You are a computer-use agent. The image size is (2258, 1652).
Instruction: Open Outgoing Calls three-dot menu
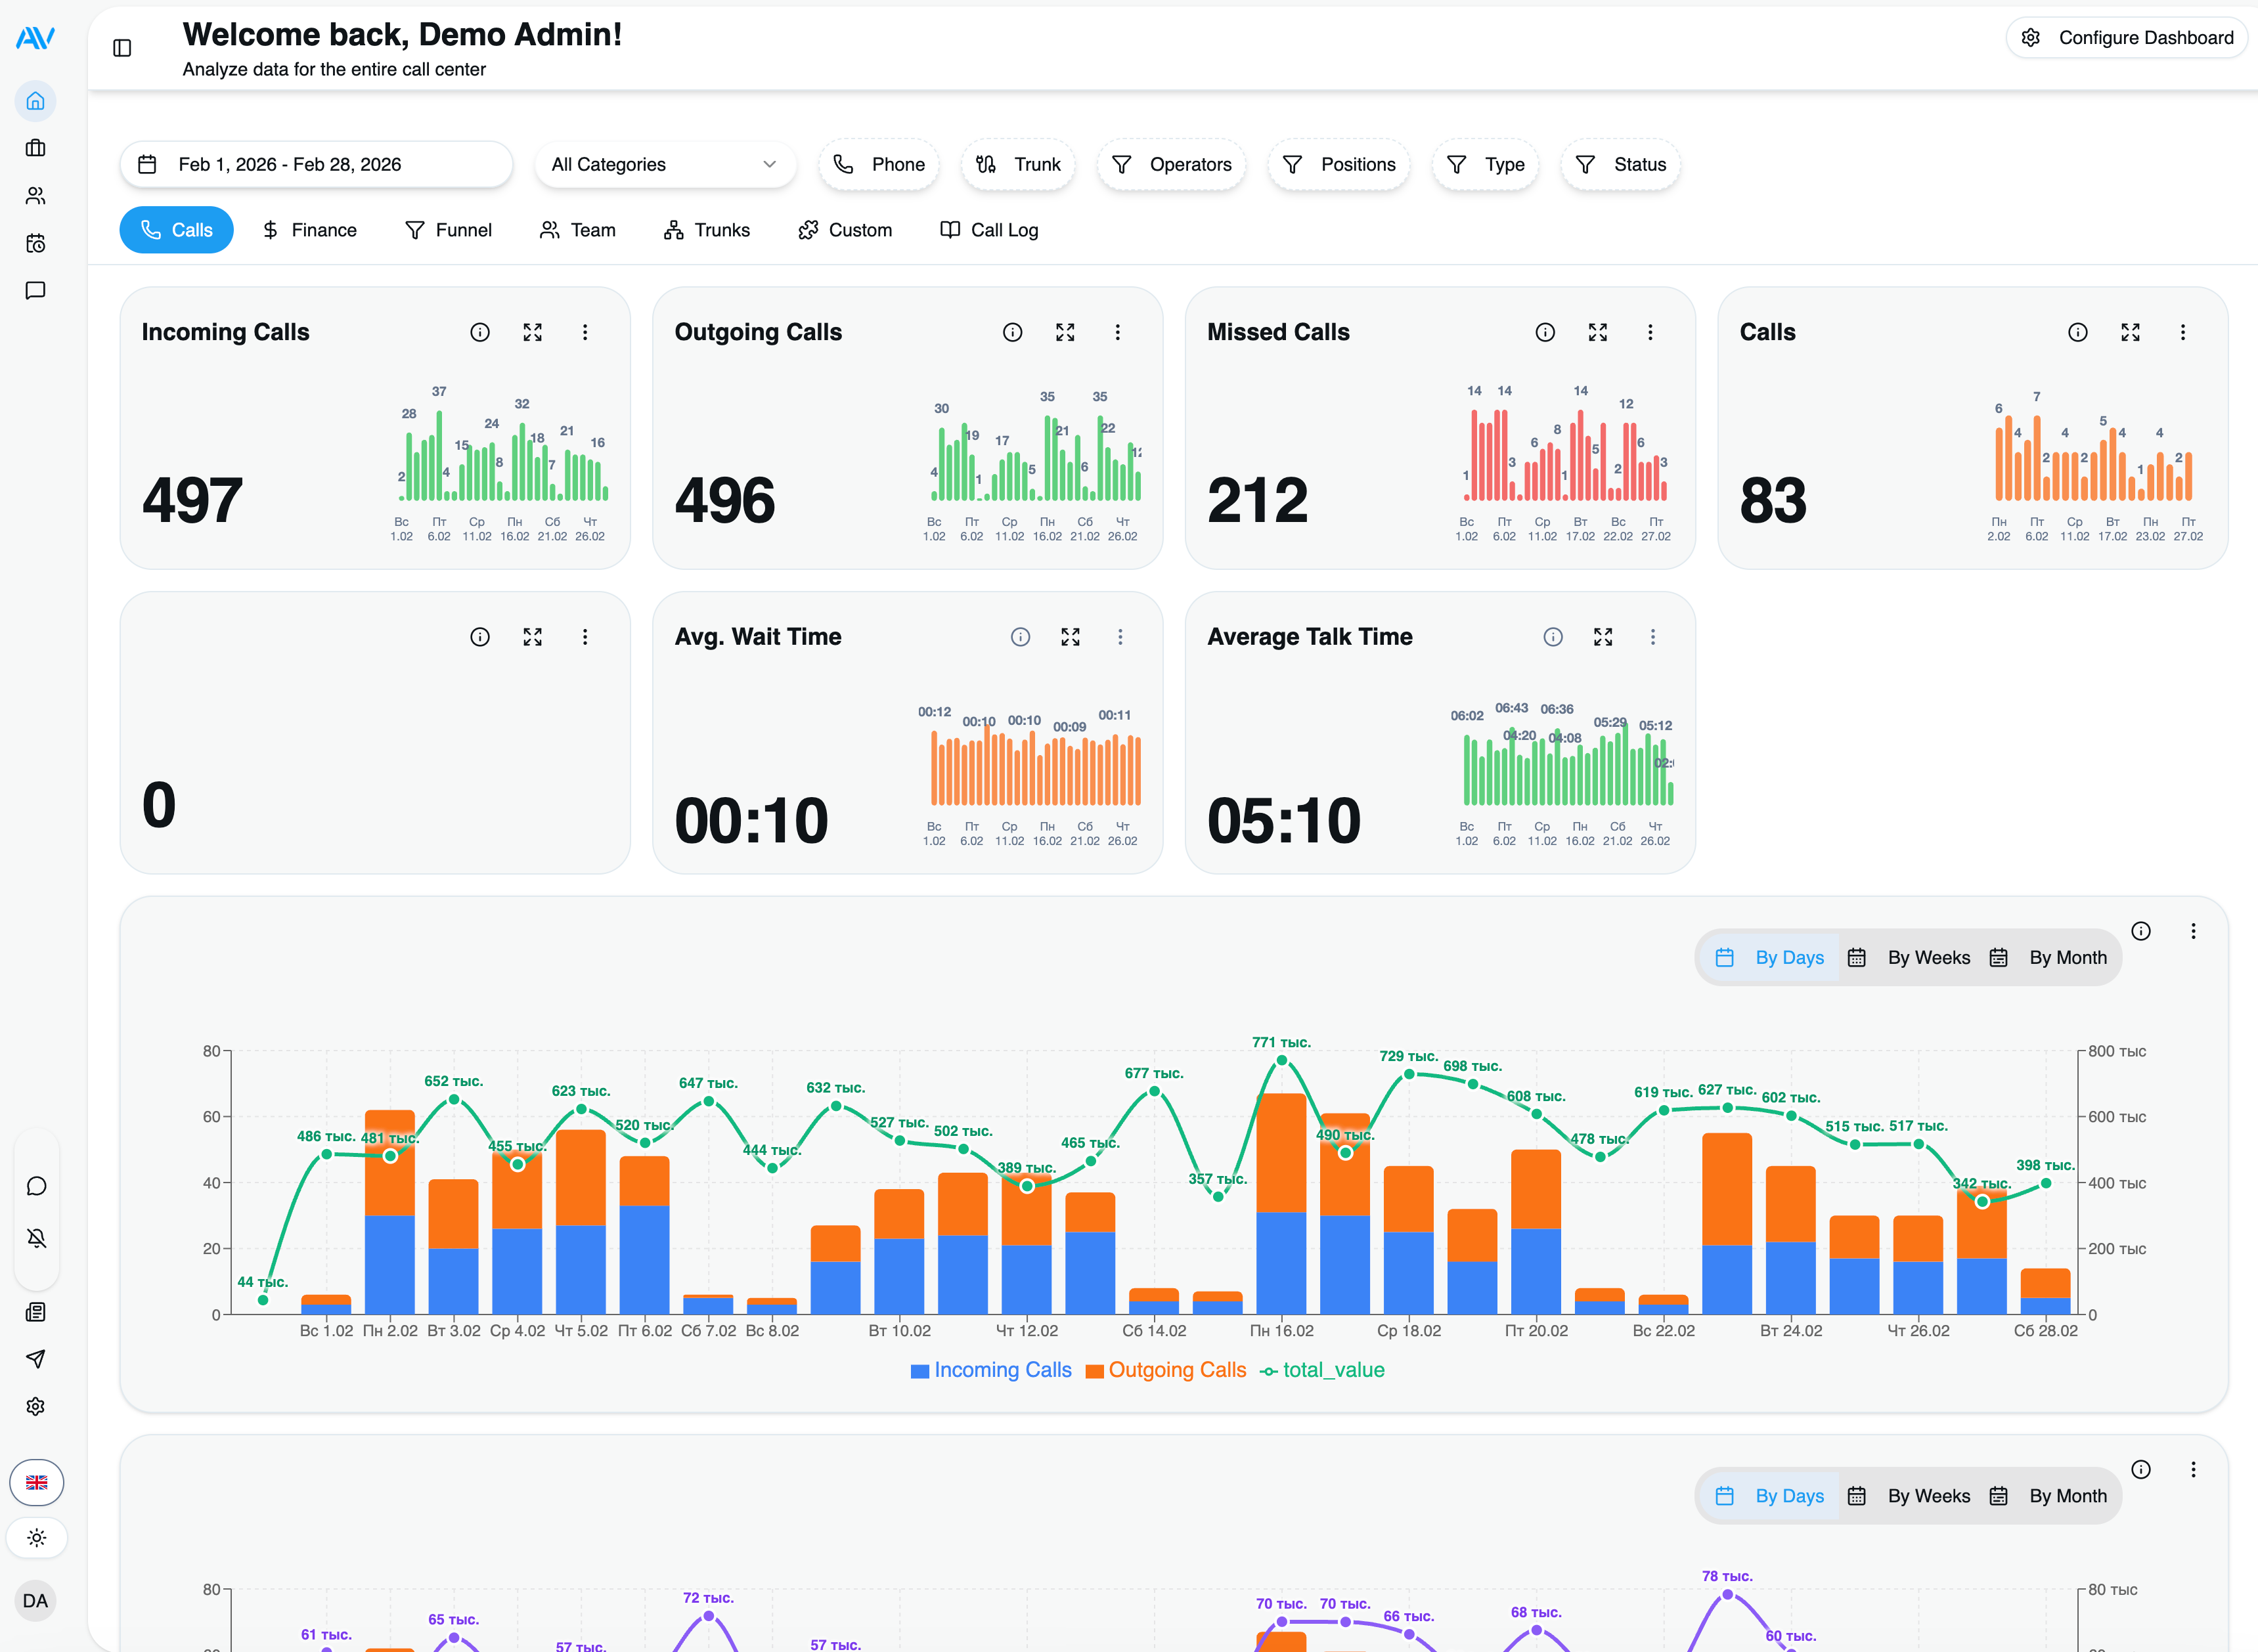(x=1117, y=332)
